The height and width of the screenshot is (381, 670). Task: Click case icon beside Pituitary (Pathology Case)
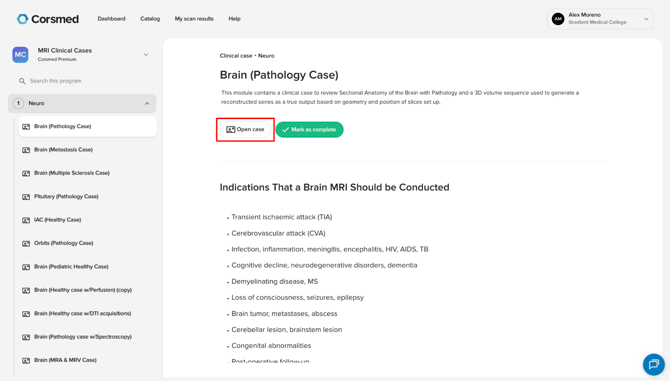click(x=26, y=197)
